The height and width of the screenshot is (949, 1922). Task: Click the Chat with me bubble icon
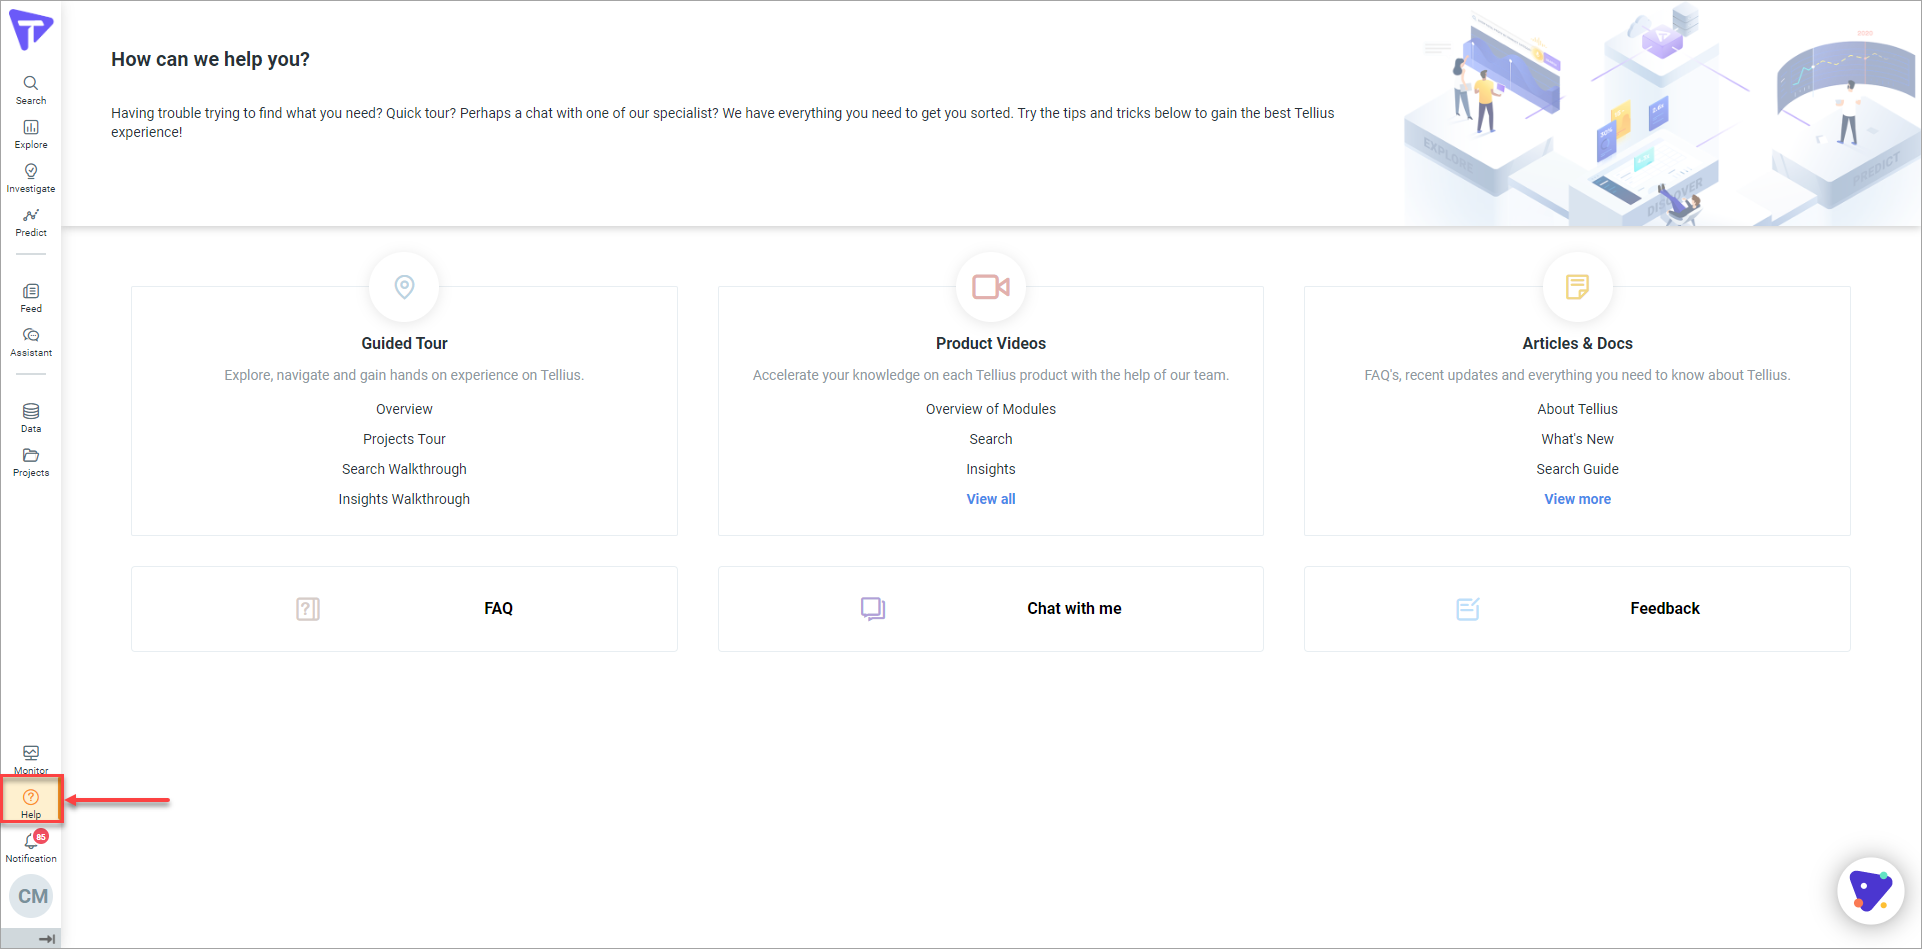(x=873, y=609)
